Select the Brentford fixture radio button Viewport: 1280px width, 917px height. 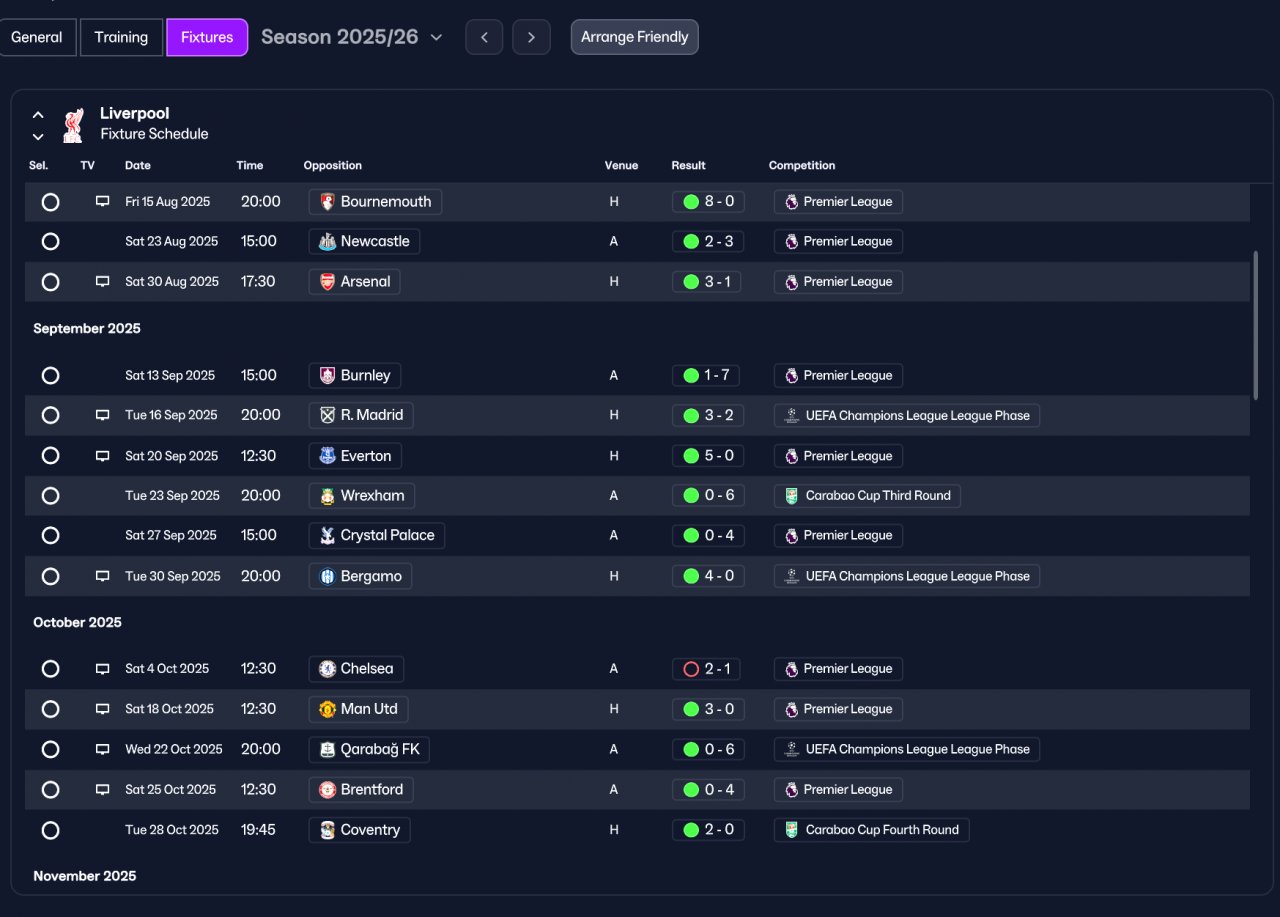coord(50,790)
